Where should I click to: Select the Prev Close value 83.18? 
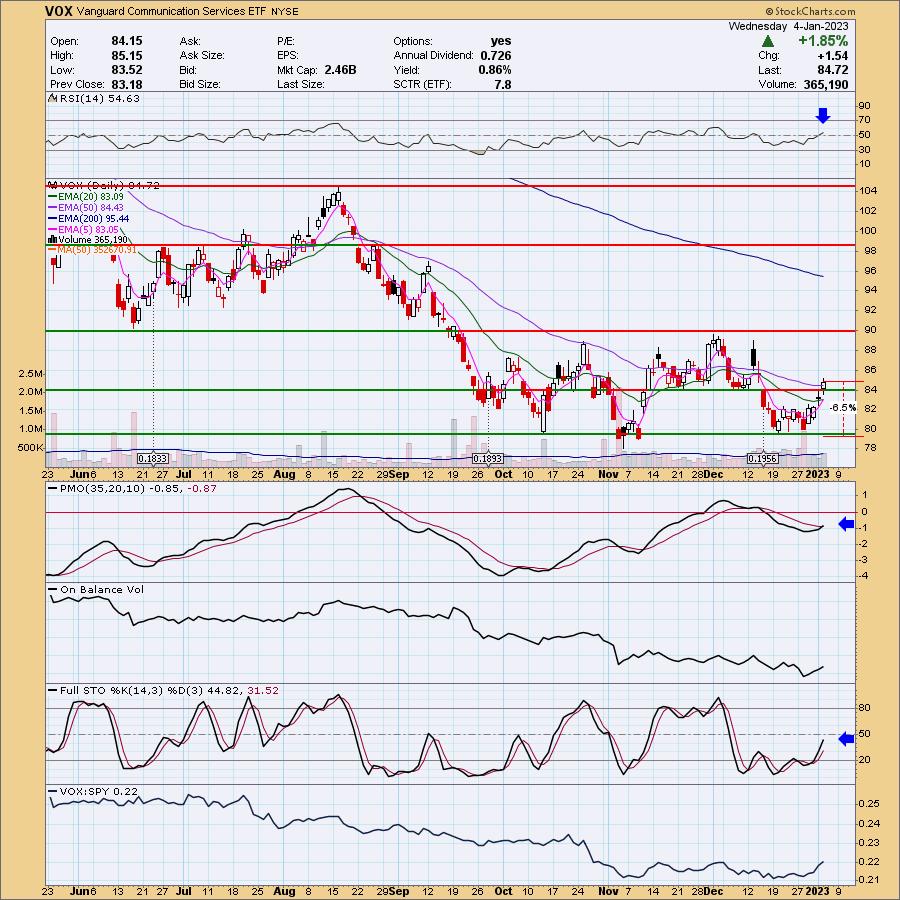coord(127,84)
